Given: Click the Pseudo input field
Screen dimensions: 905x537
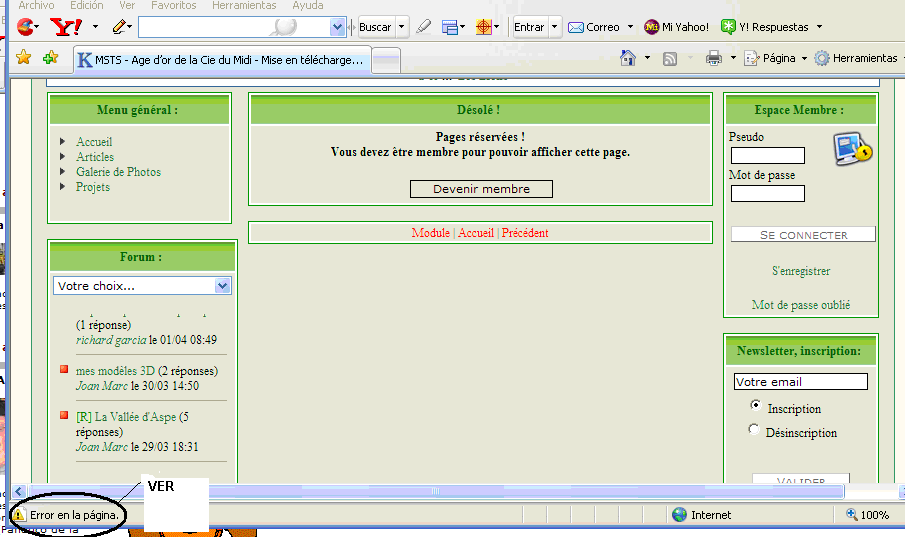Looking at the screenshot, I should tap(767, 156).
